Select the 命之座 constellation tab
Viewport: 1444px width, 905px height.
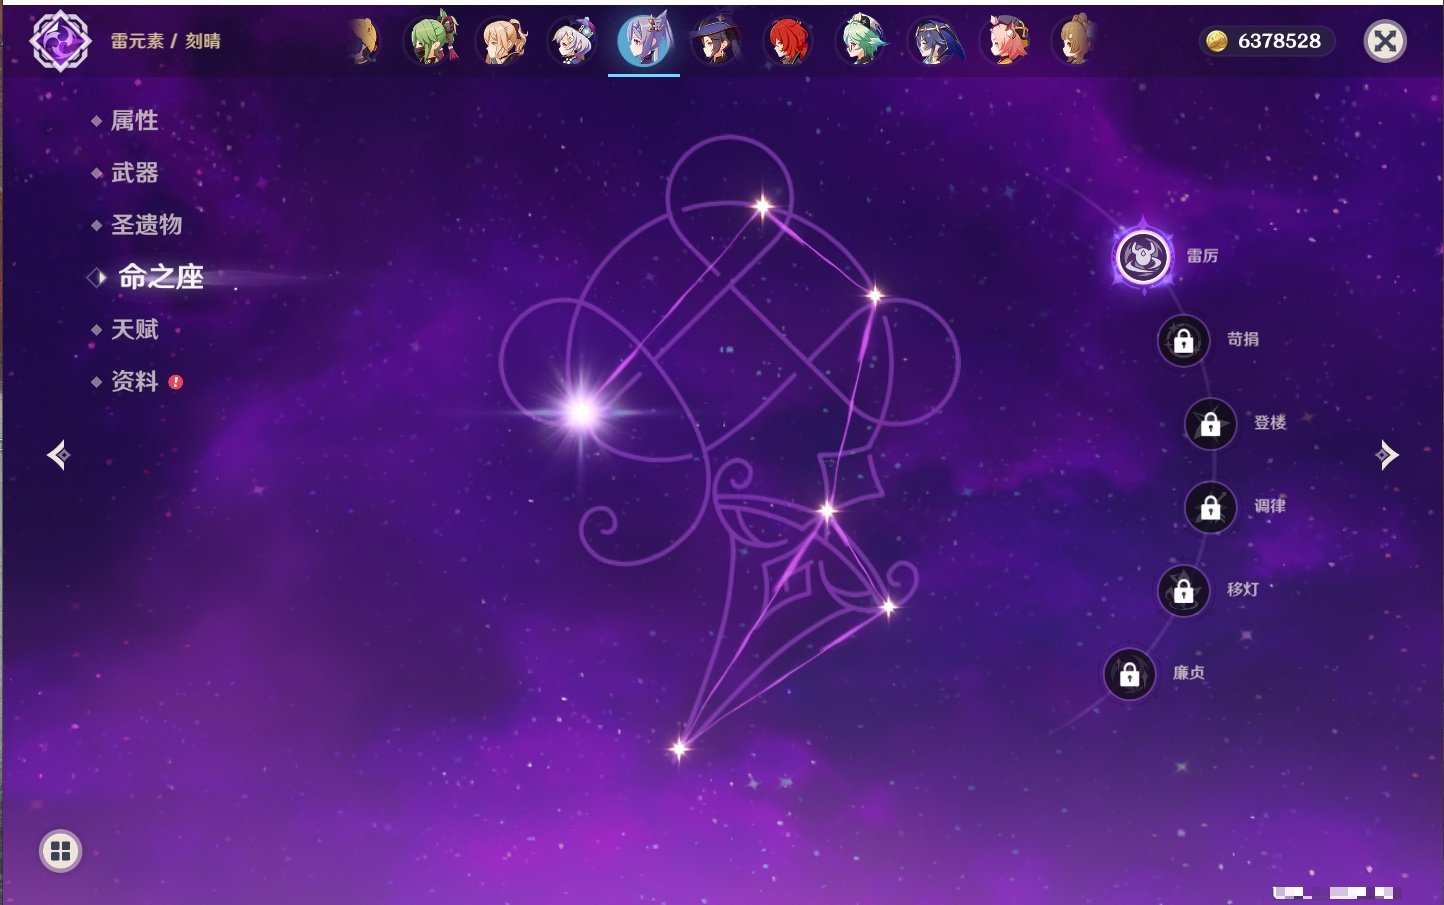click(160, 277)
